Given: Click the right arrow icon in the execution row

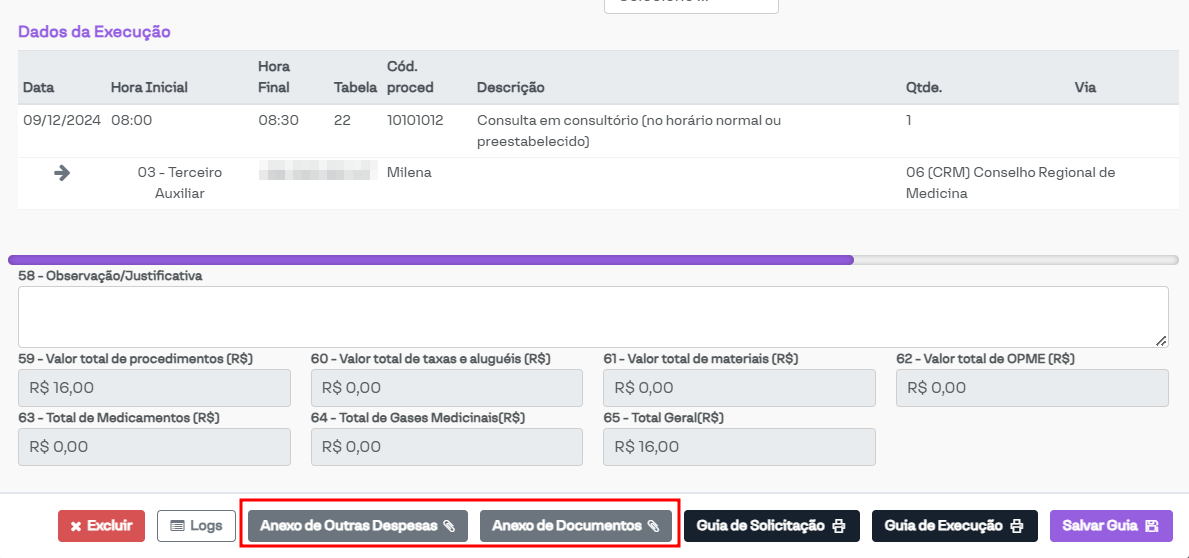Looking at the screenshot, I should pyautogui.click(x=62, y=172).
